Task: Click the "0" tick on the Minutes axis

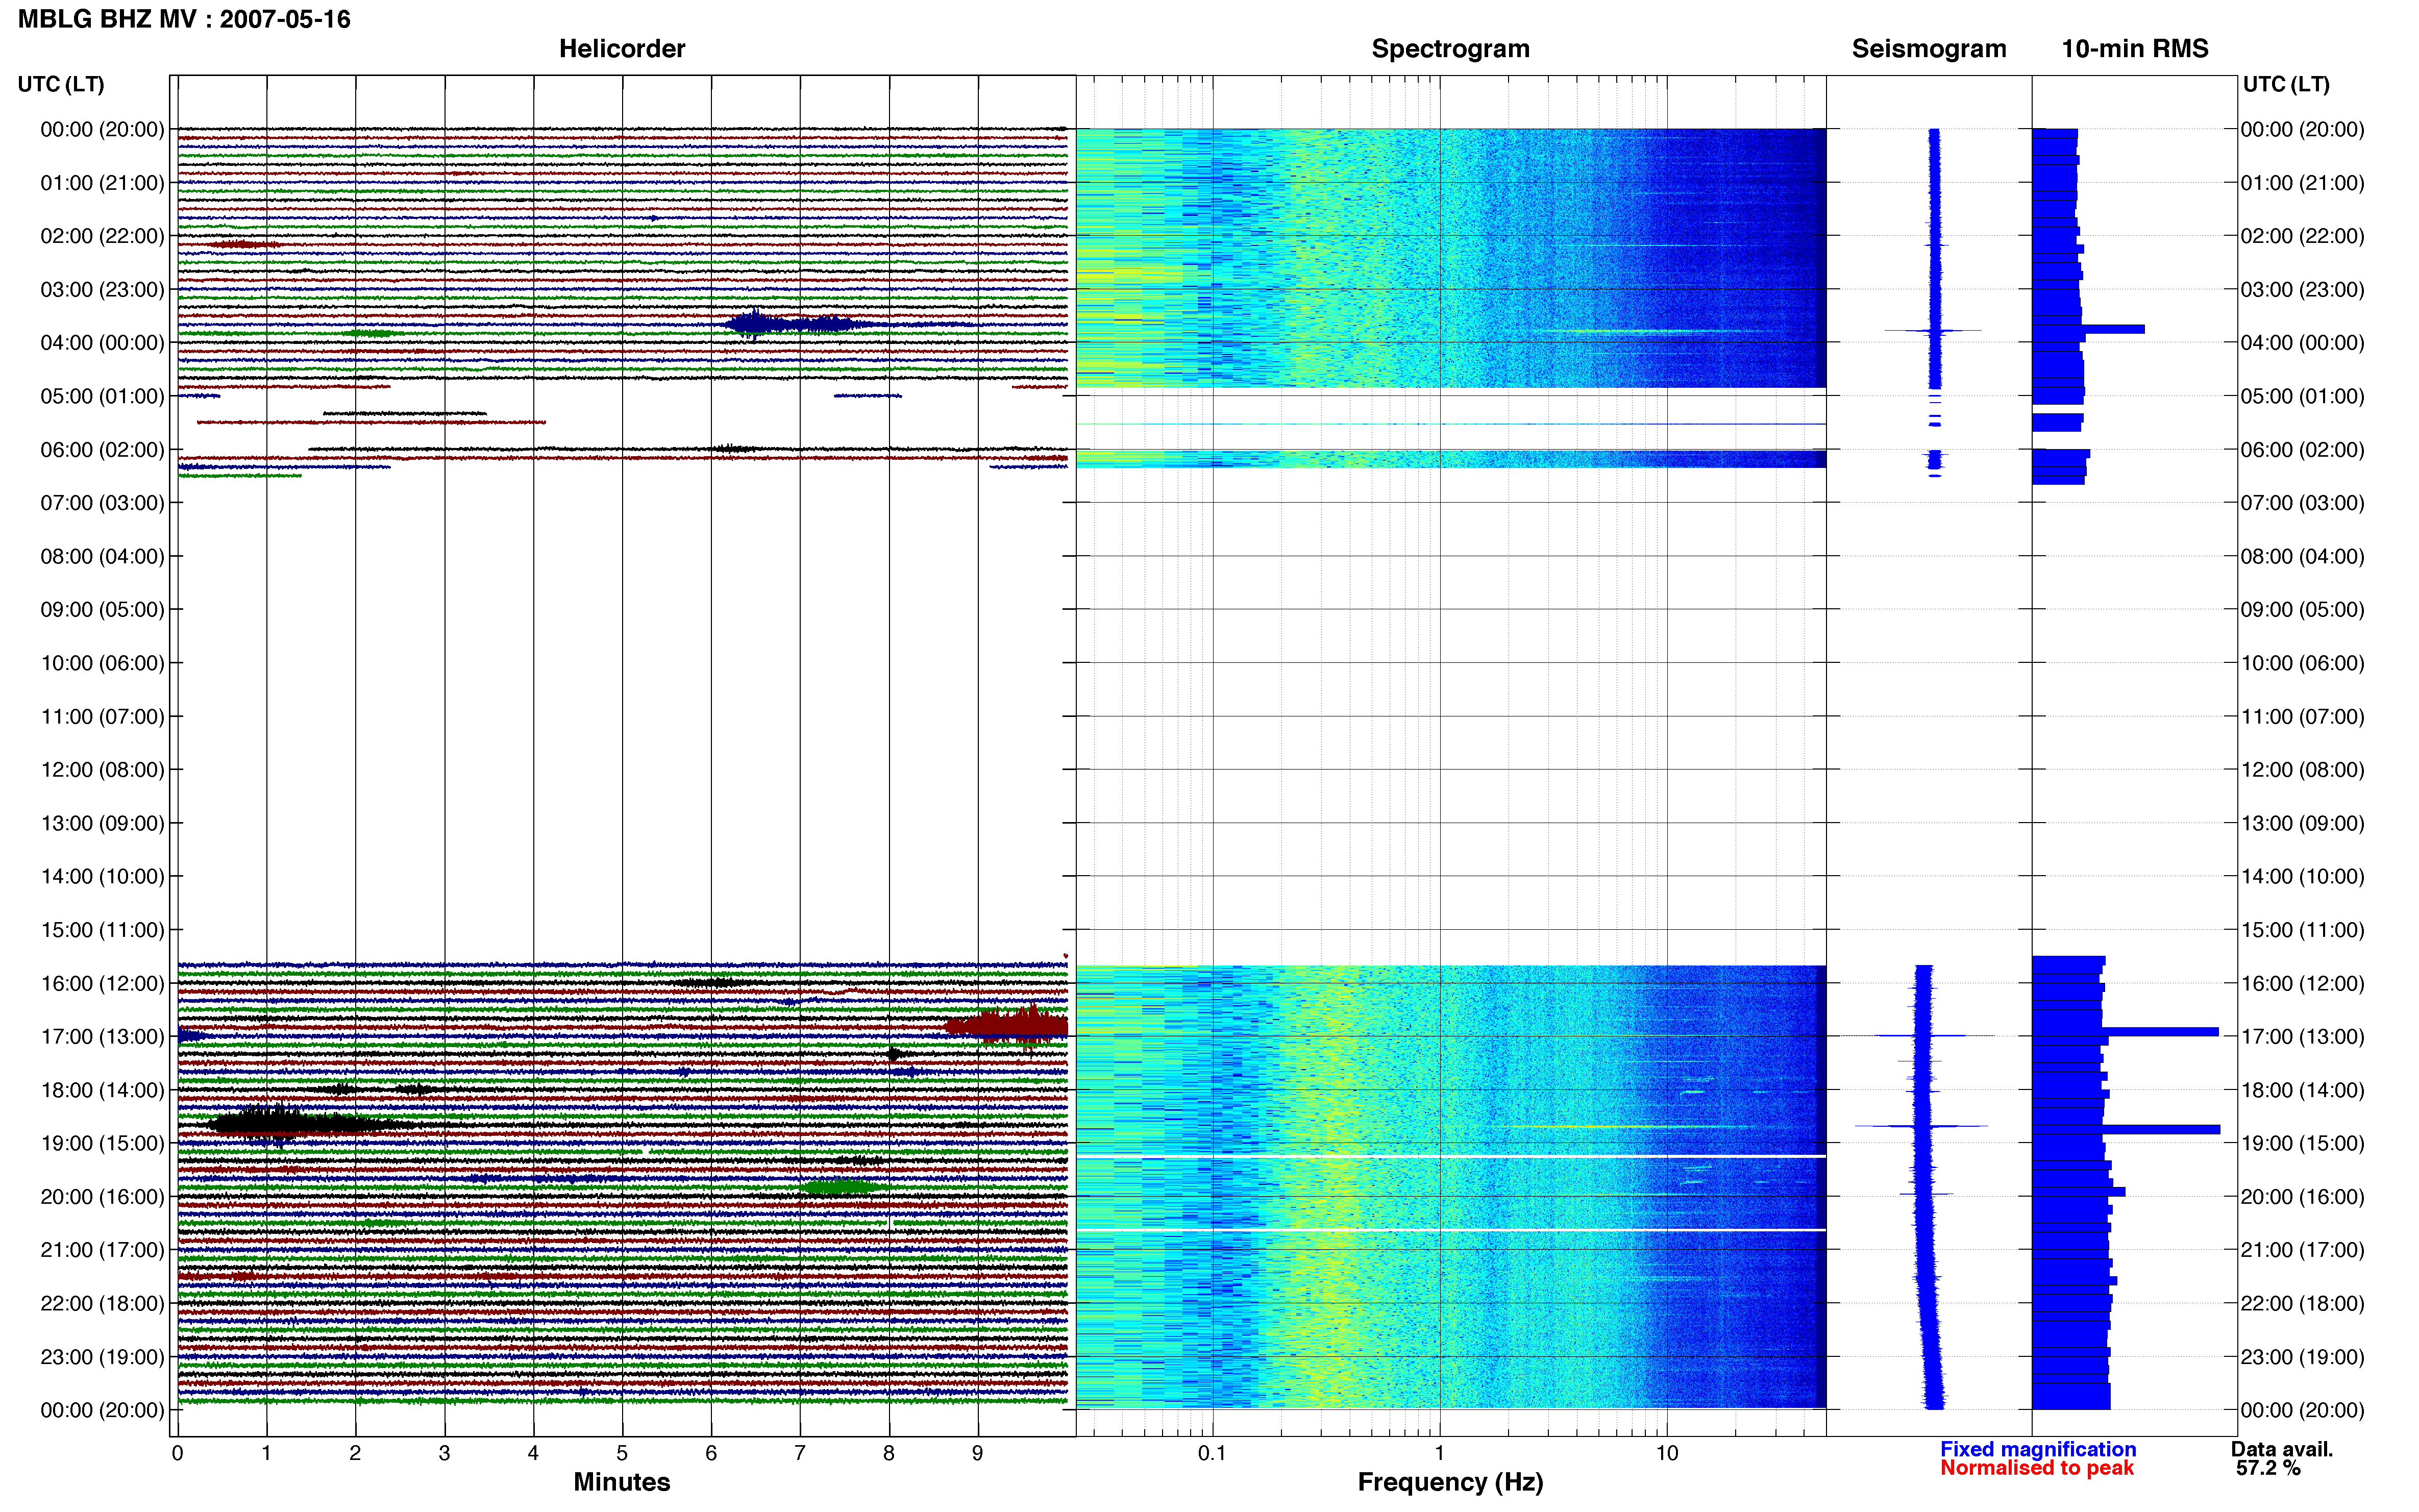Action: coord(177,1453)
